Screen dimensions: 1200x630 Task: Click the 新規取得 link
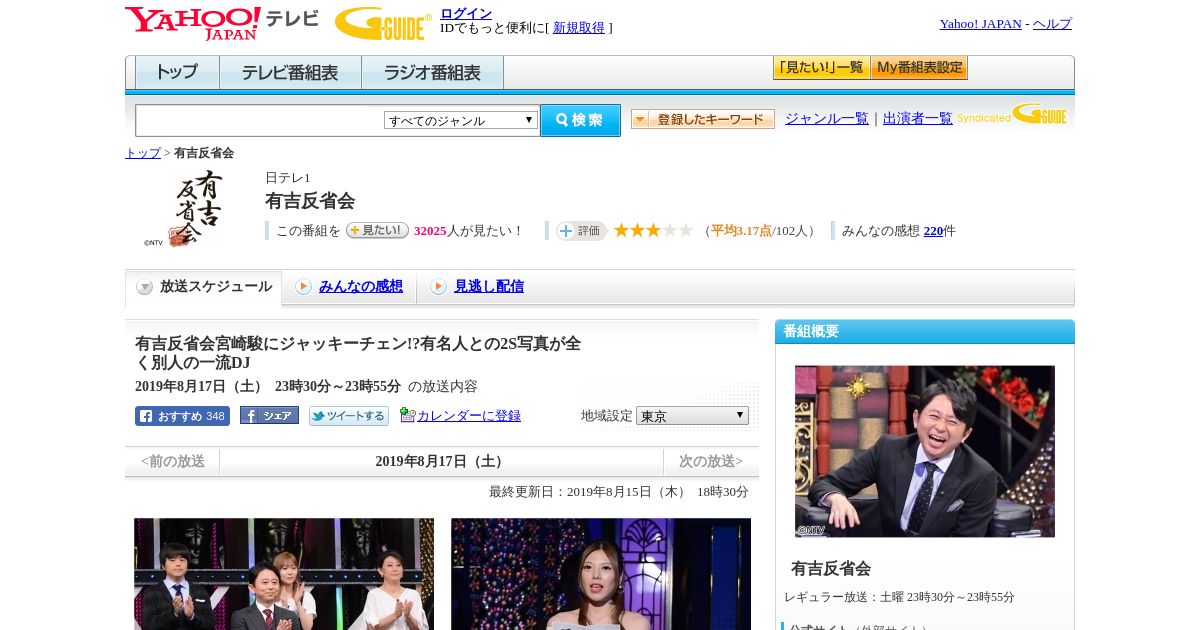tap(579, 28)
